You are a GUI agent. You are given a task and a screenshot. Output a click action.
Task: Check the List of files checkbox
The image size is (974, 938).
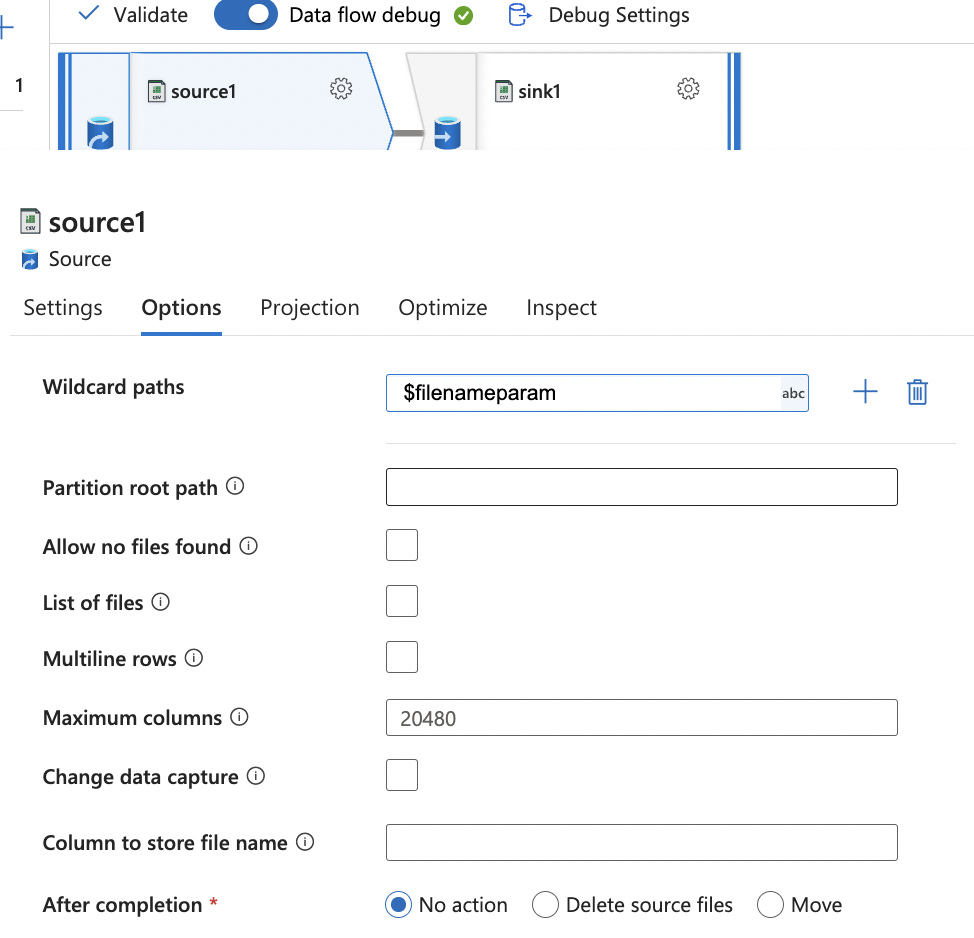click(x=402, y=602)
